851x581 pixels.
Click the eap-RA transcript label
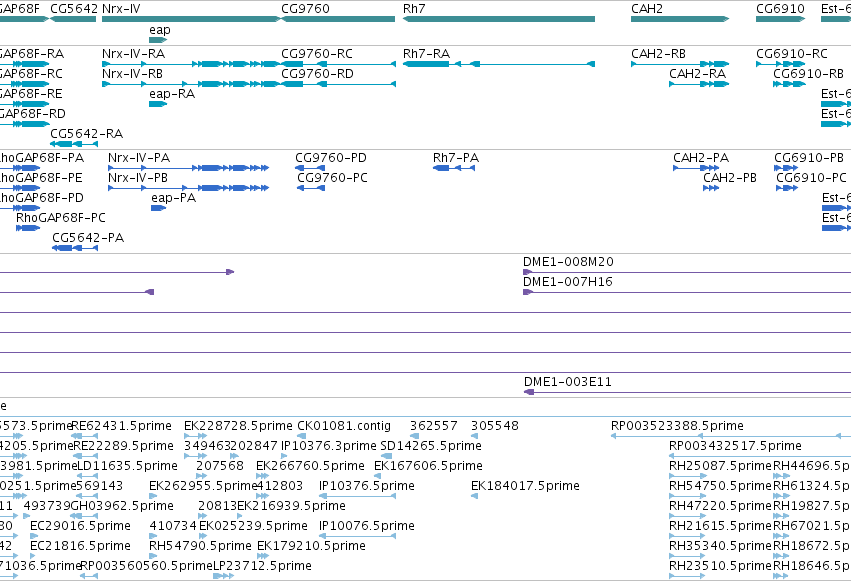[x=172, y=94]
